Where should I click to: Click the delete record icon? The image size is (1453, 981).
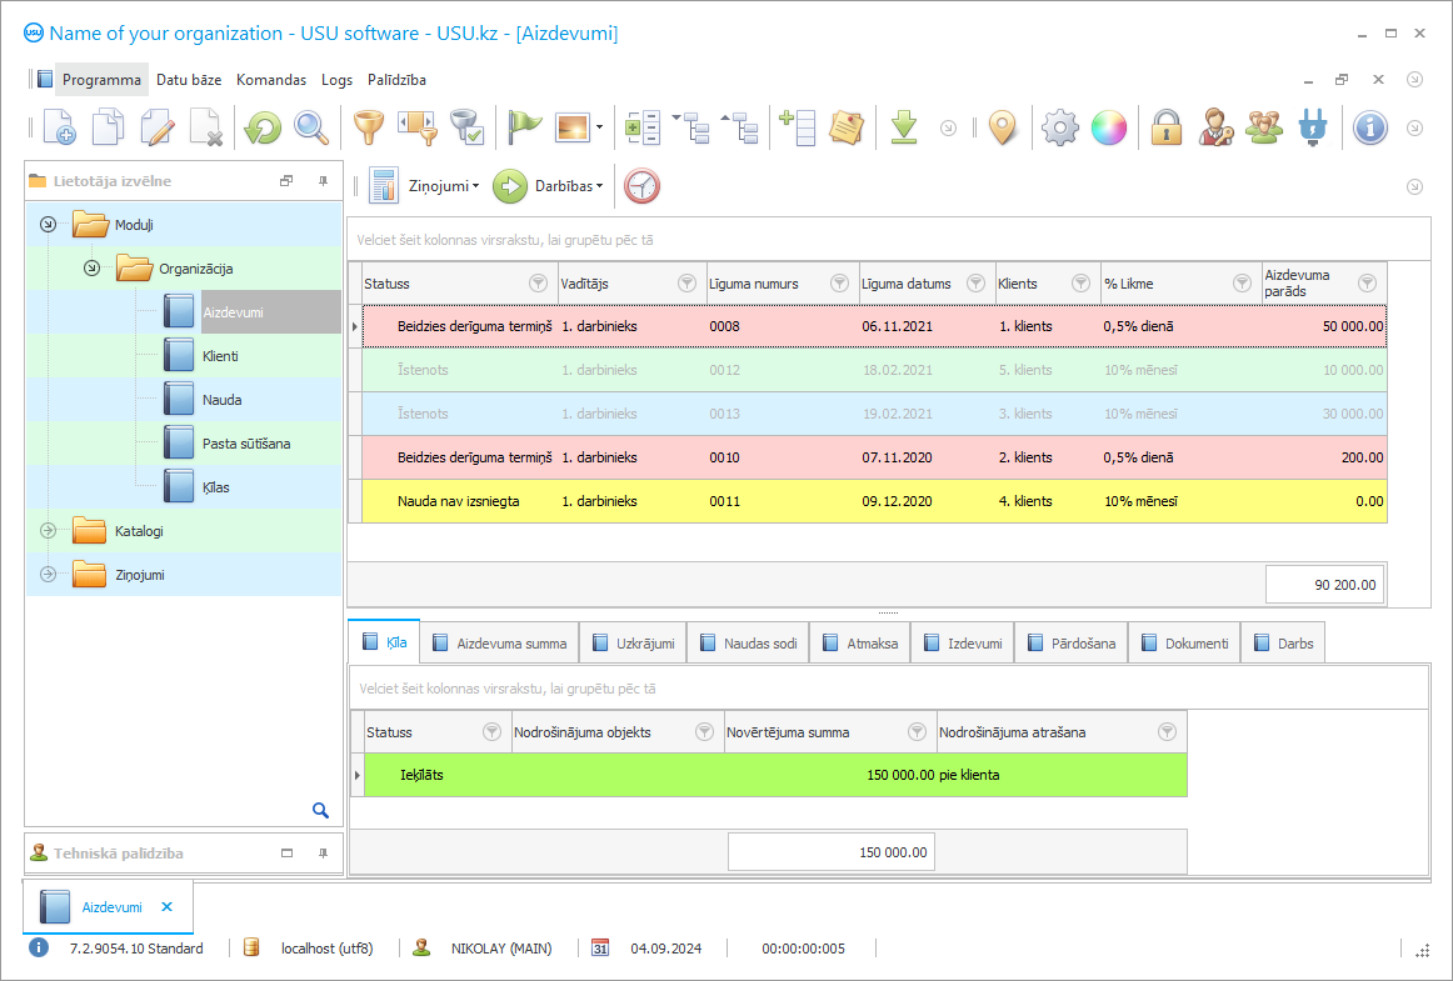(206, 128)
